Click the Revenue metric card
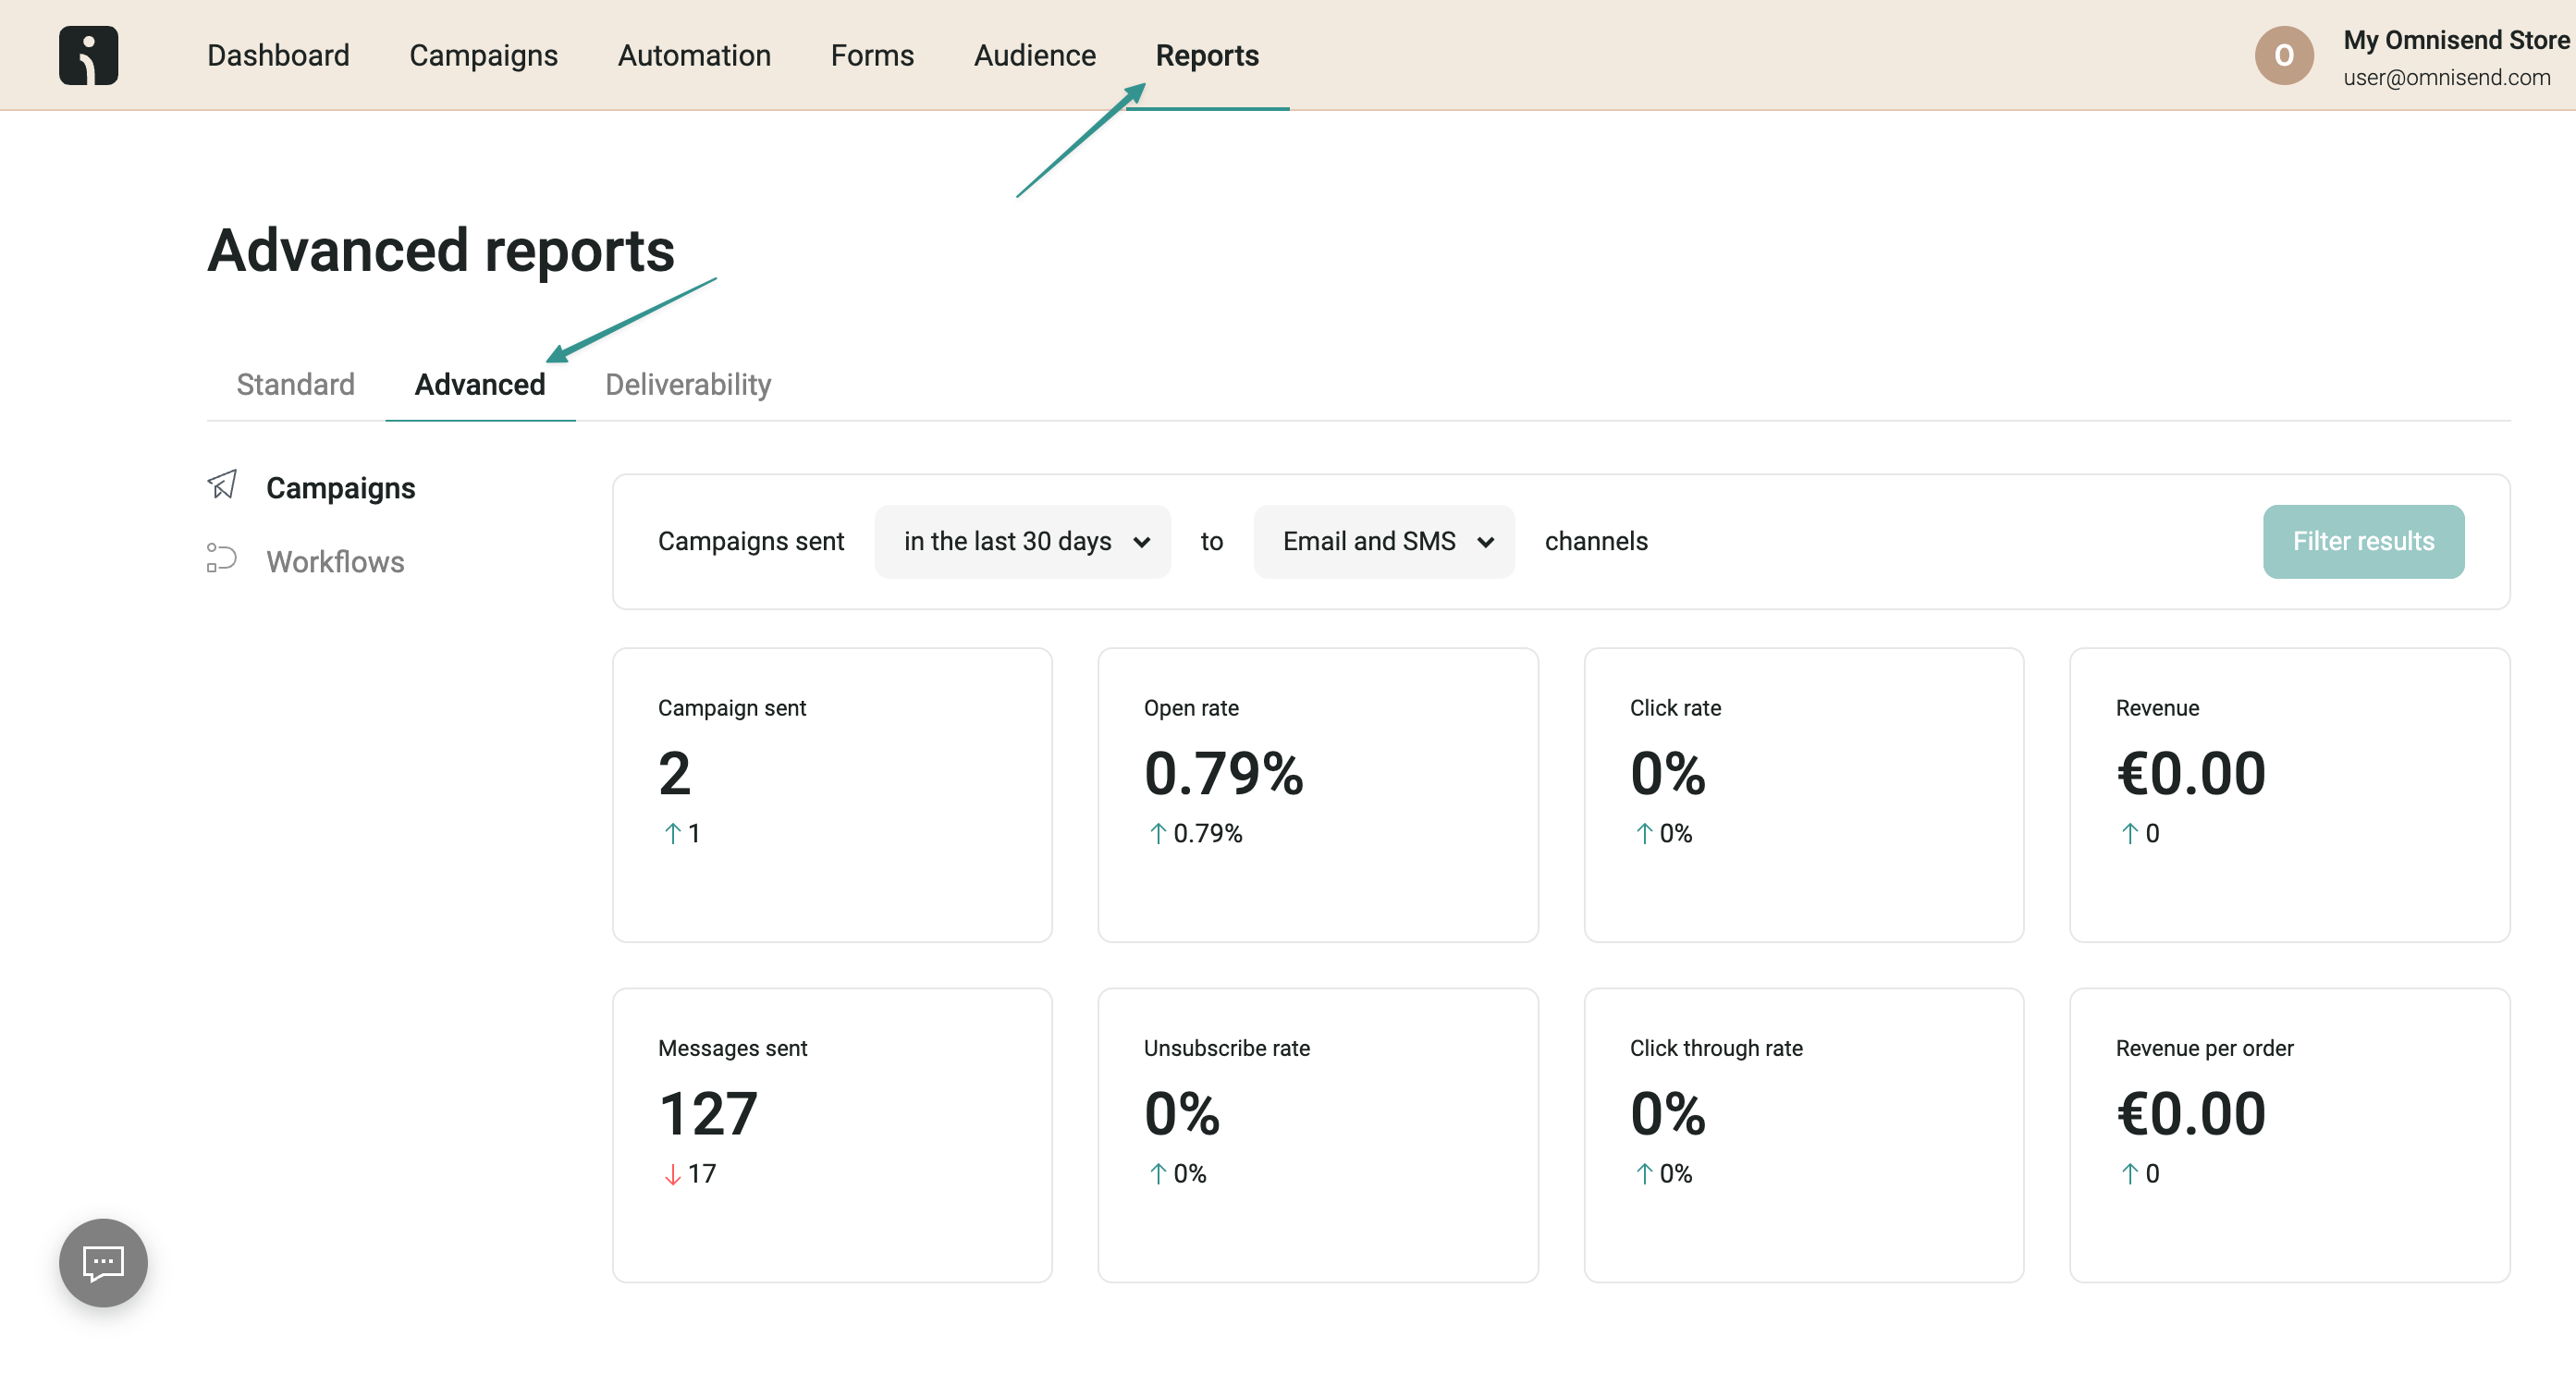Viewport: 2576px width, 1374px height. coord(2289,795)
